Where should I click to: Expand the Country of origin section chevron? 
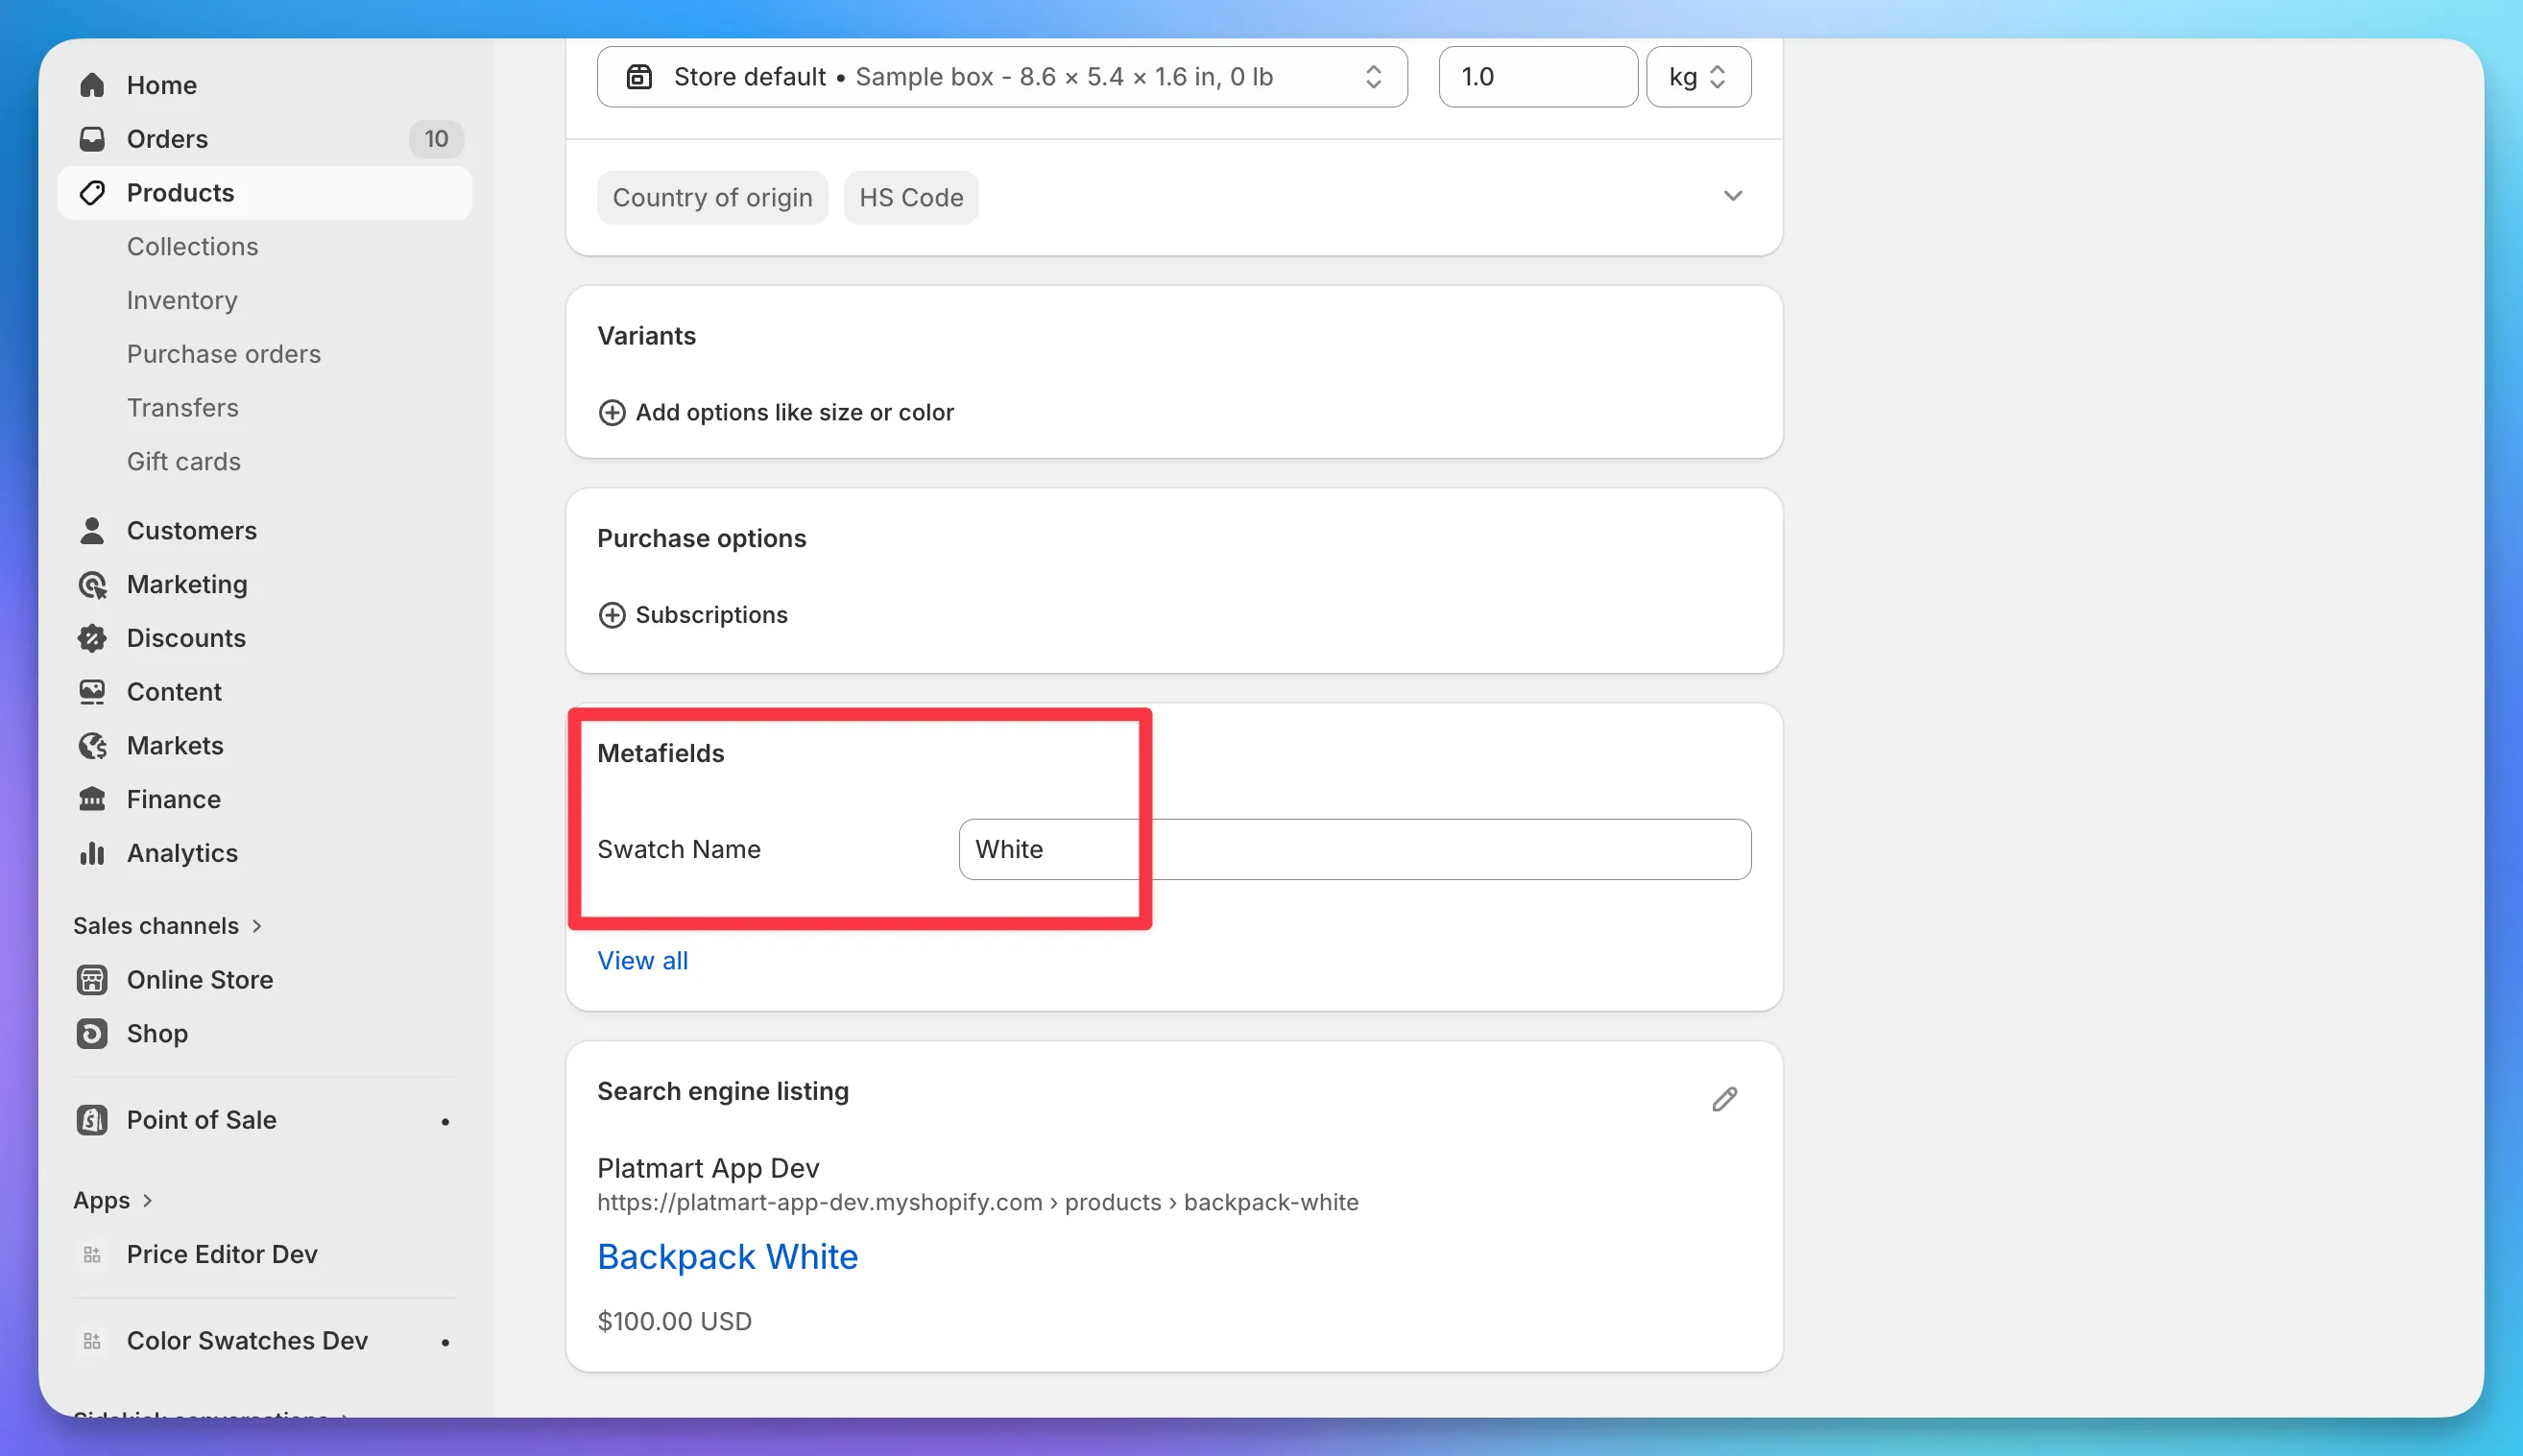coord(1733,196)
